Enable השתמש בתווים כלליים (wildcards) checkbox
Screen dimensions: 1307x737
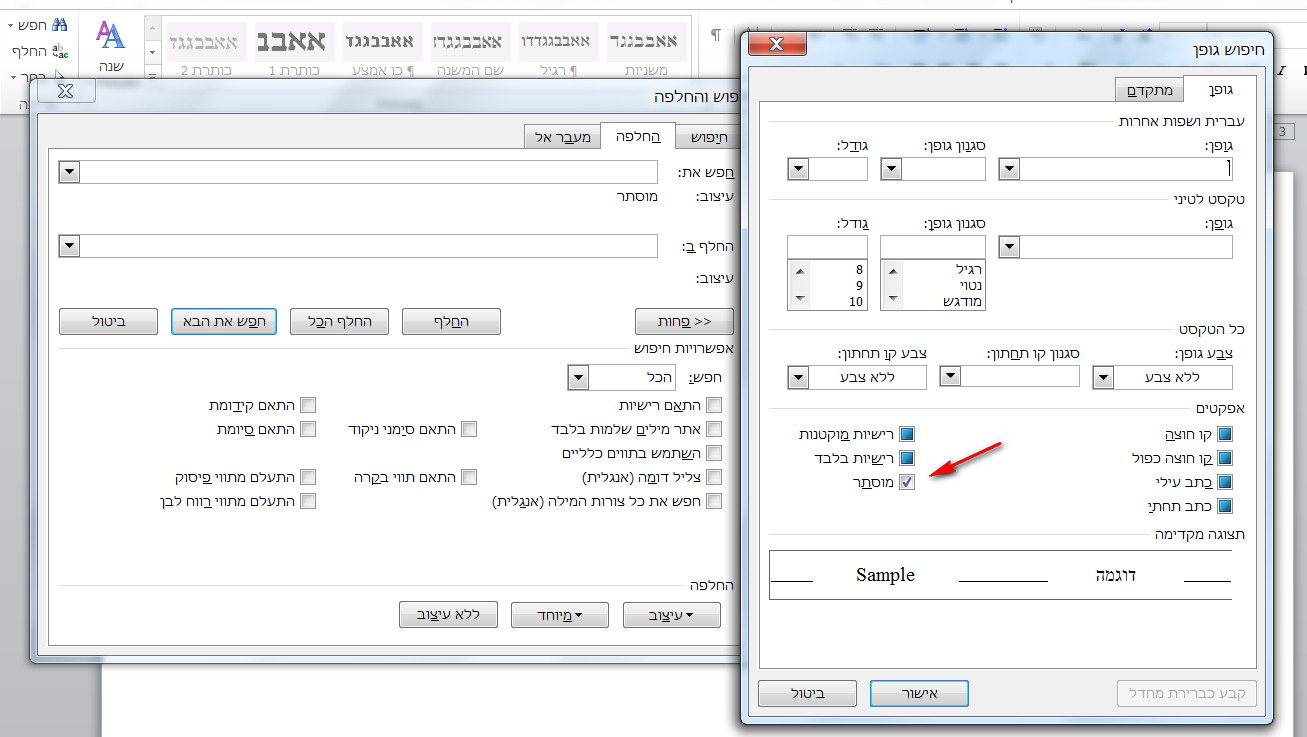pos(714,453)
